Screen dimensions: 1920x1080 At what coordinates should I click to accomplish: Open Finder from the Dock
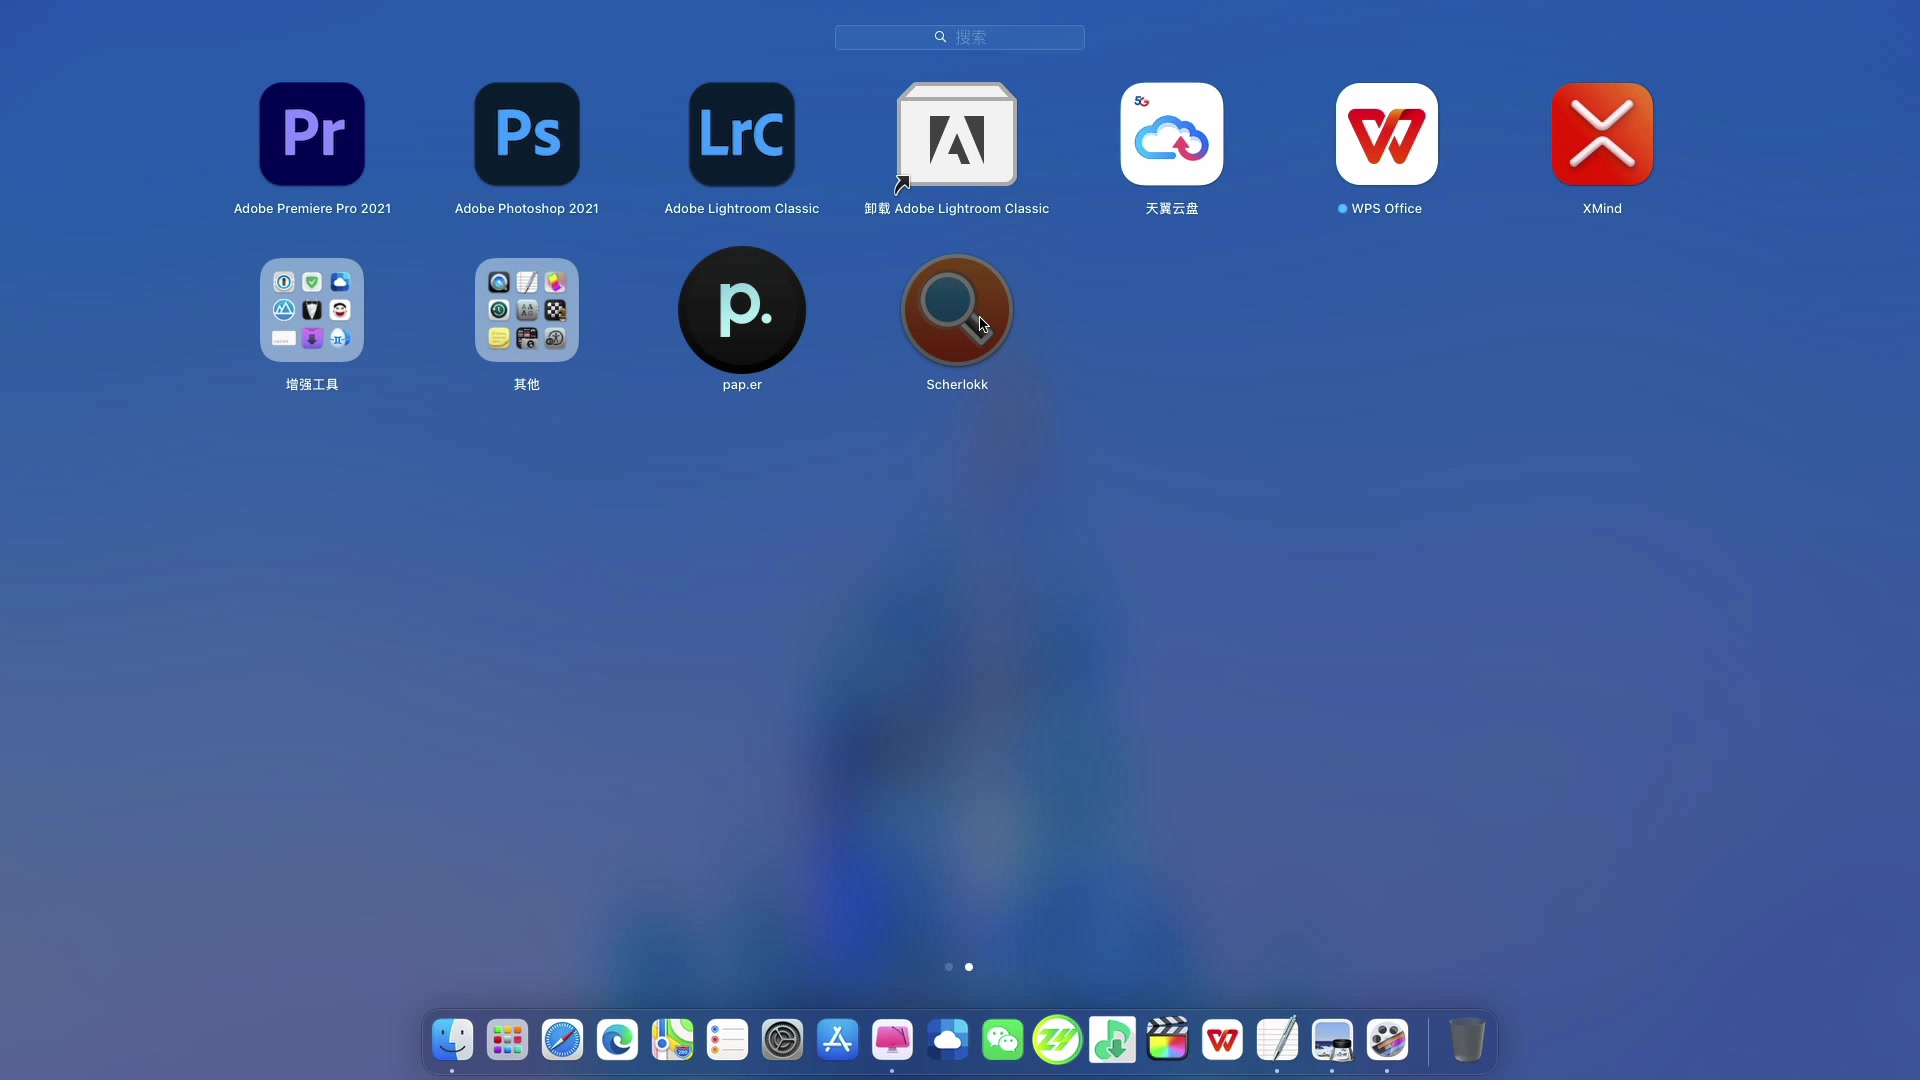(x=452, y=1040)
